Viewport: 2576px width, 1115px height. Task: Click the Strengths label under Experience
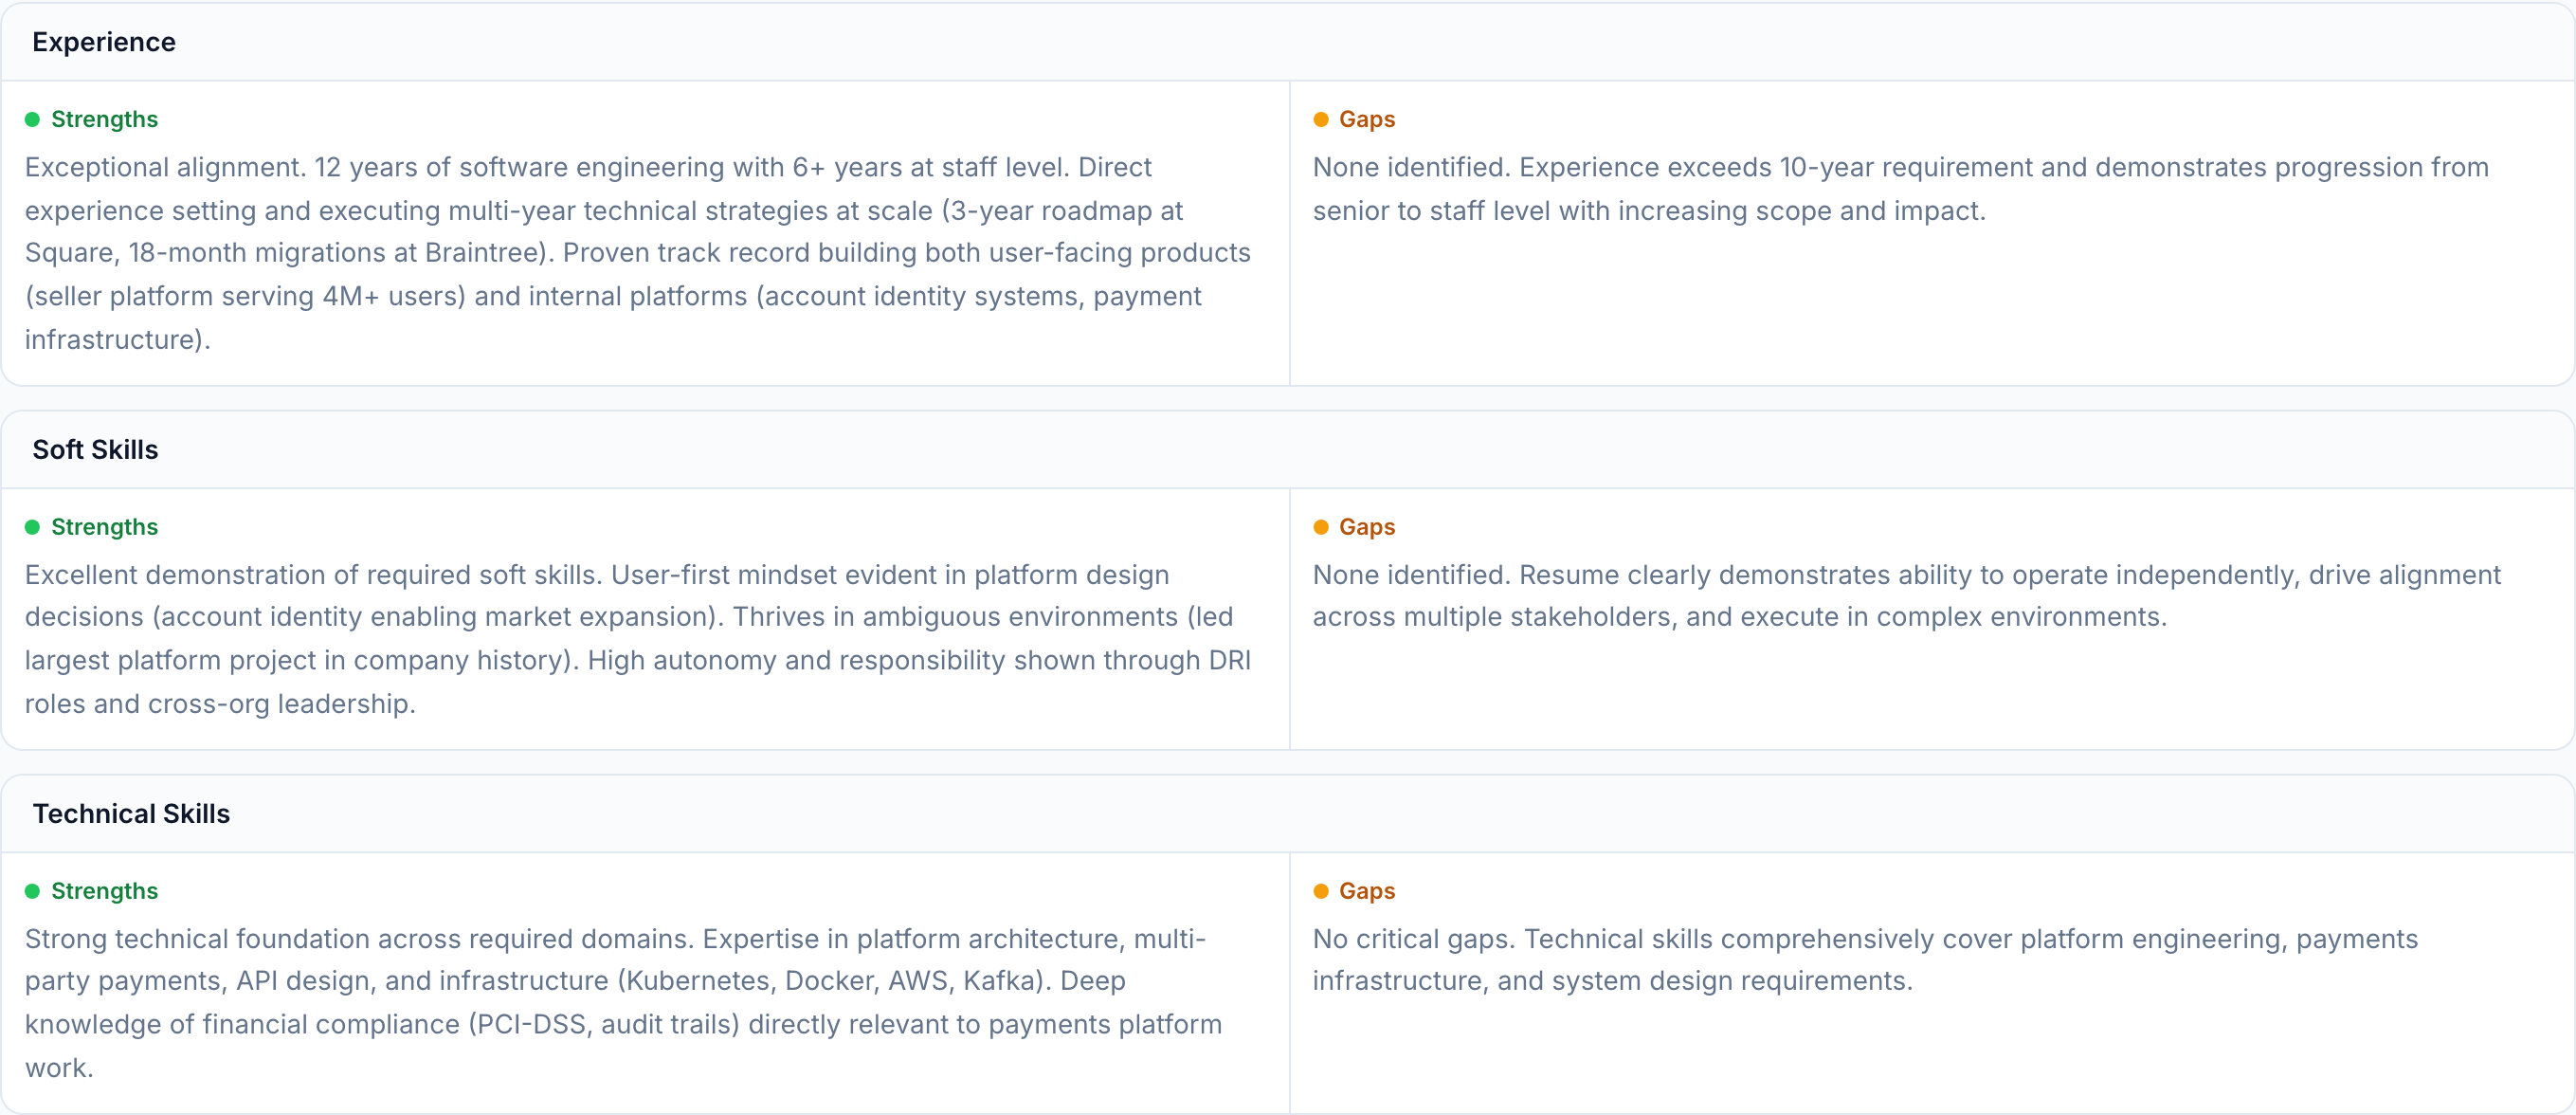click(104, 119)
